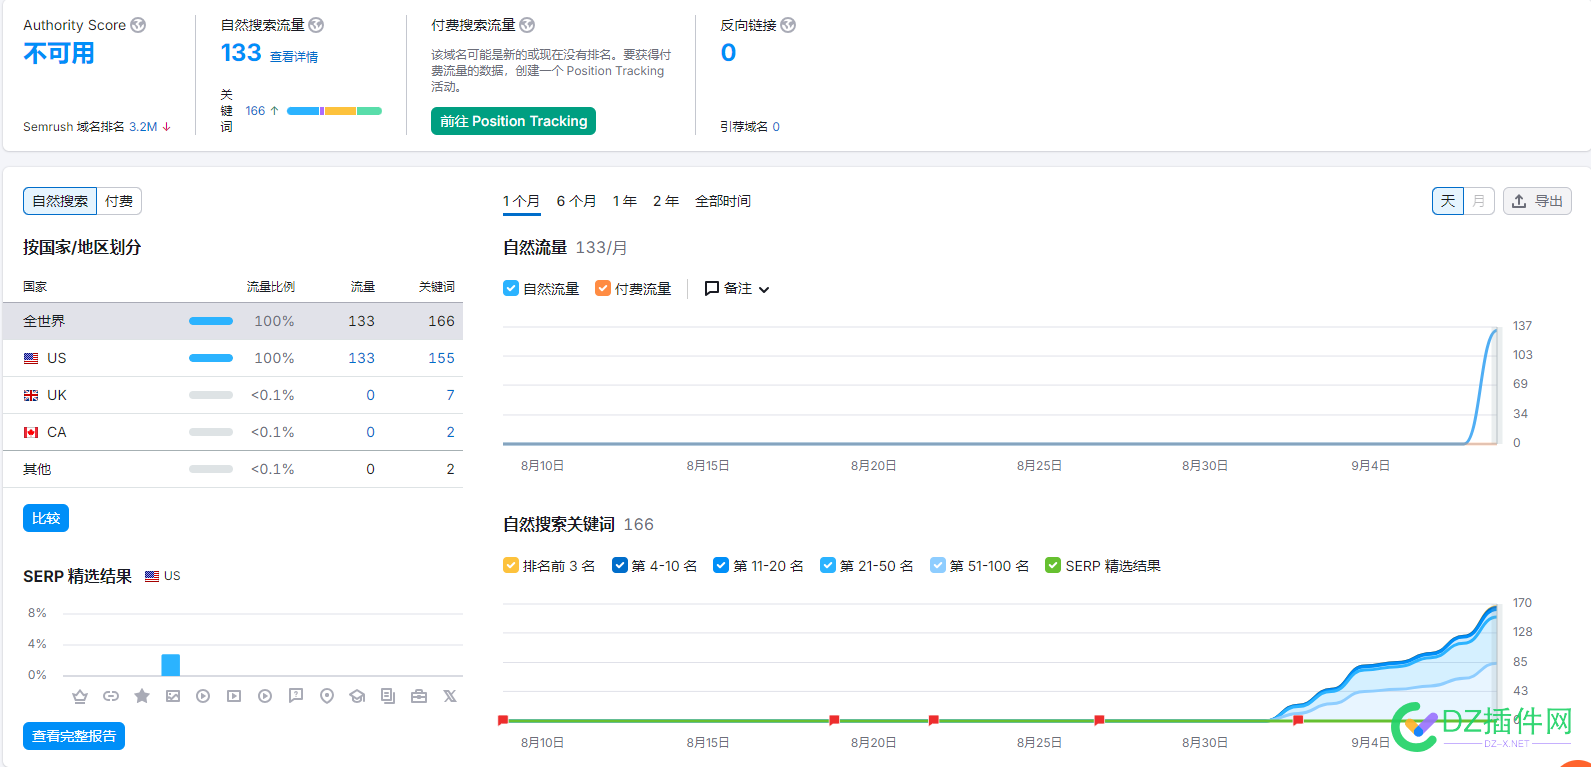This screenshot has width=1591, height=767.
Task: Click the blue bar in SERP features chart
Action: [171, 665]
